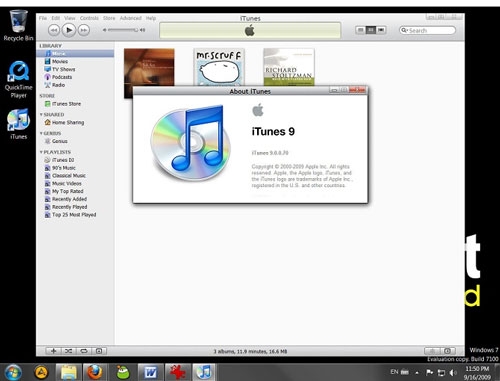Collapse the SHARED section
The image size is (500, 381).
tap(41, 115)
